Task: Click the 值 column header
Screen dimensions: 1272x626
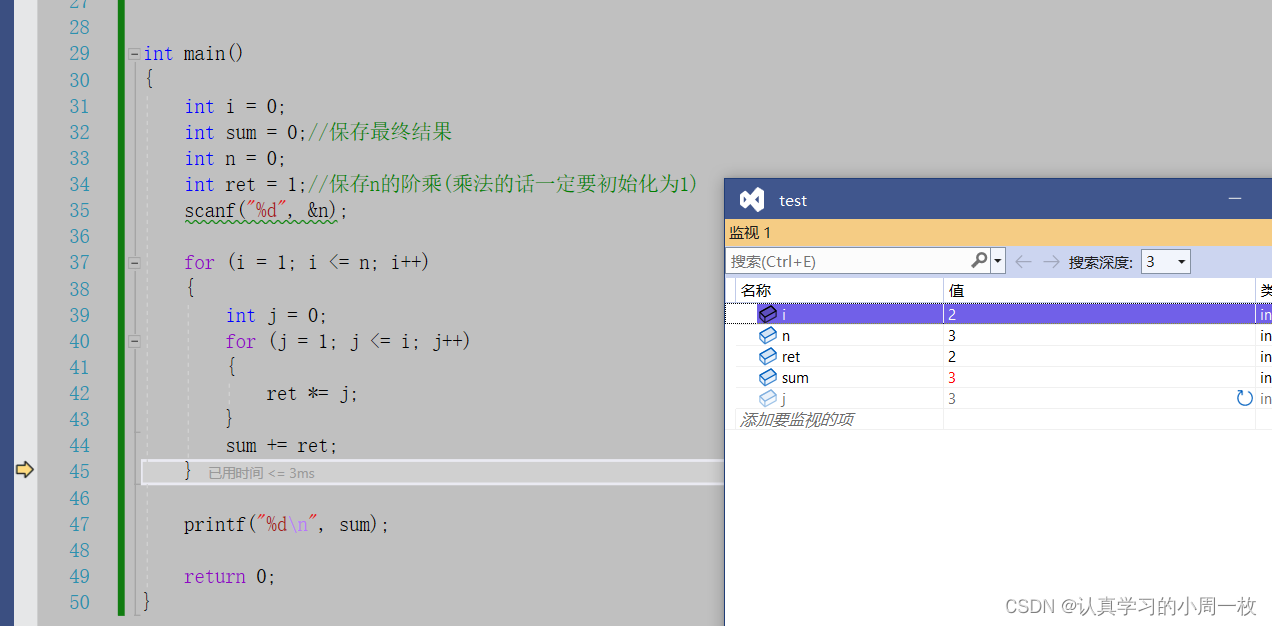Action: pos(957,290)
